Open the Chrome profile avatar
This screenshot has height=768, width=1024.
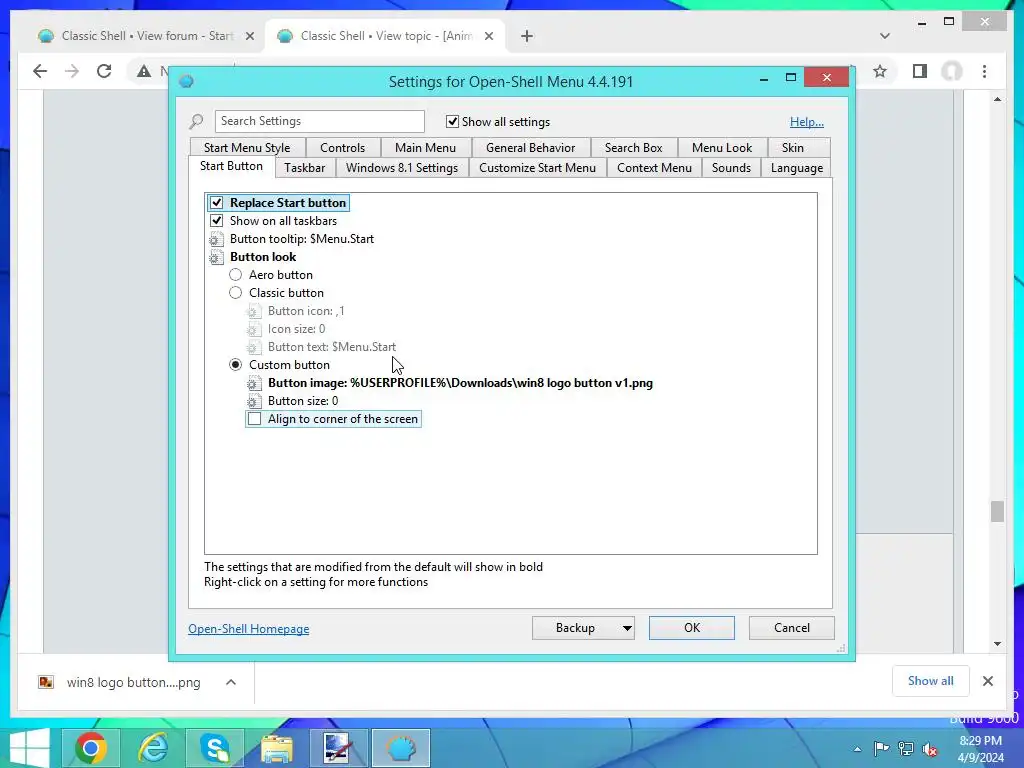point(952,71)
